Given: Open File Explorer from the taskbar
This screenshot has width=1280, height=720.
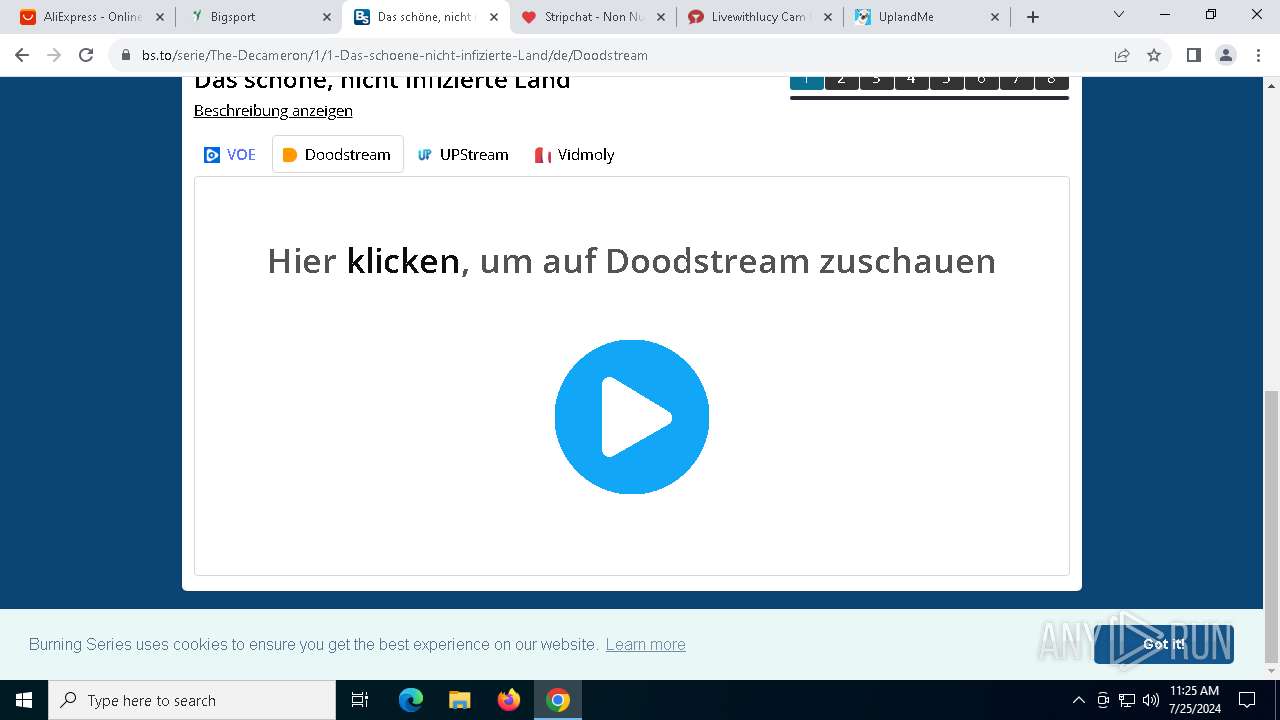Looking at the screenshot, I should [x=459, y=700].
